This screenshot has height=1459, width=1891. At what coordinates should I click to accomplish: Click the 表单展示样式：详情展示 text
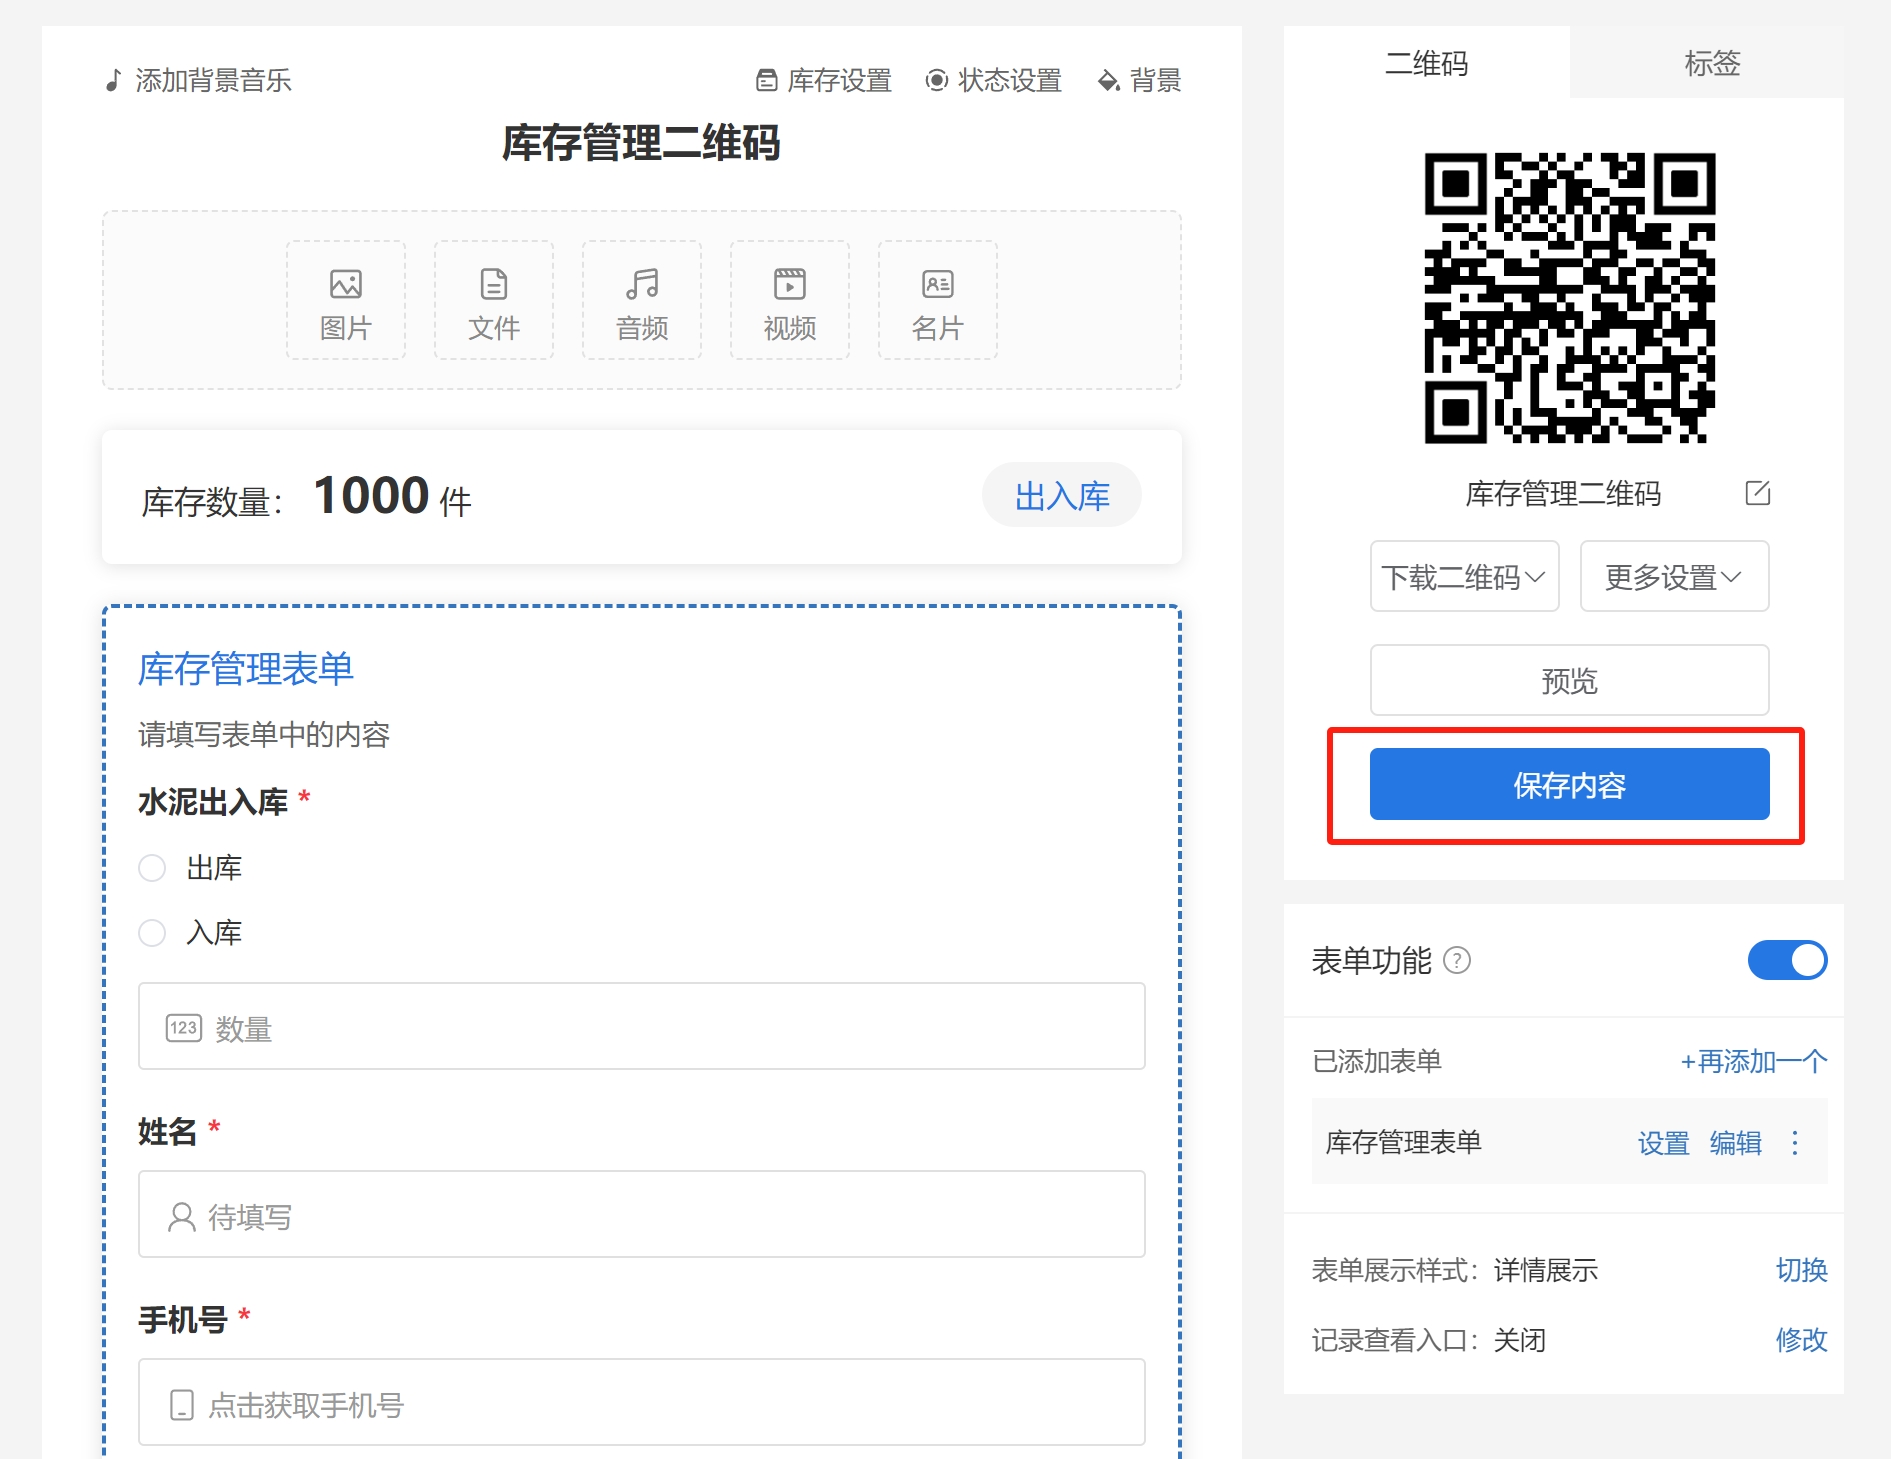point(1455,1270)
